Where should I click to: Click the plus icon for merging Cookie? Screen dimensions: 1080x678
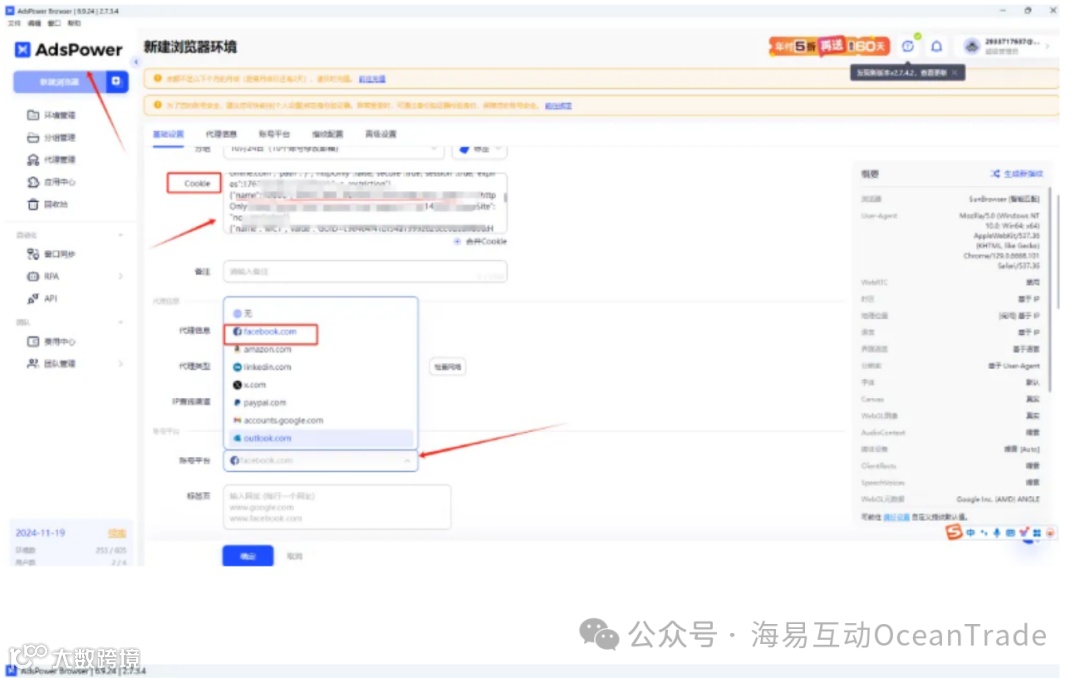457,241
